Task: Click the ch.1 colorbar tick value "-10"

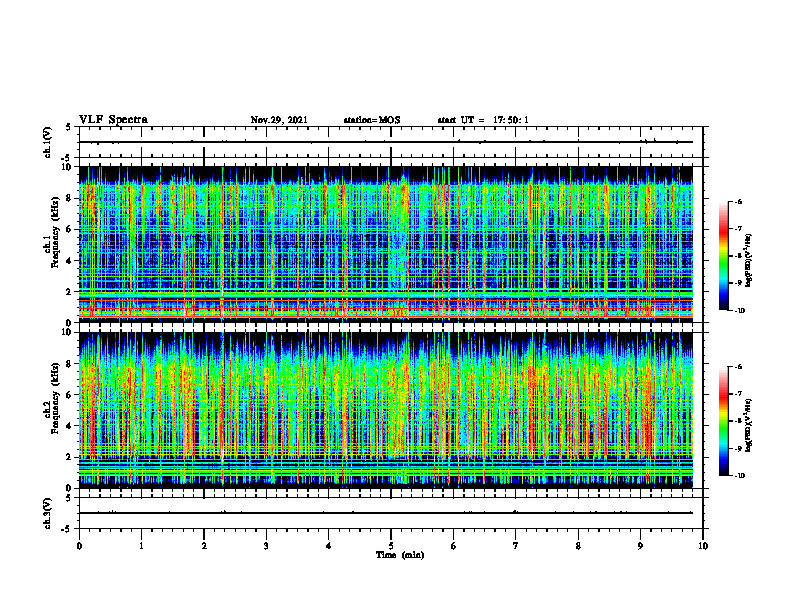Action: click(x=739, y=311)
